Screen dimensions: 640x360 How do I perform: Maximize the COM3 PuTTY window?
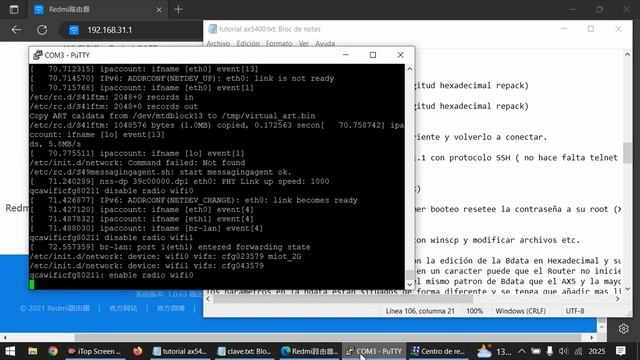[373, 55]
